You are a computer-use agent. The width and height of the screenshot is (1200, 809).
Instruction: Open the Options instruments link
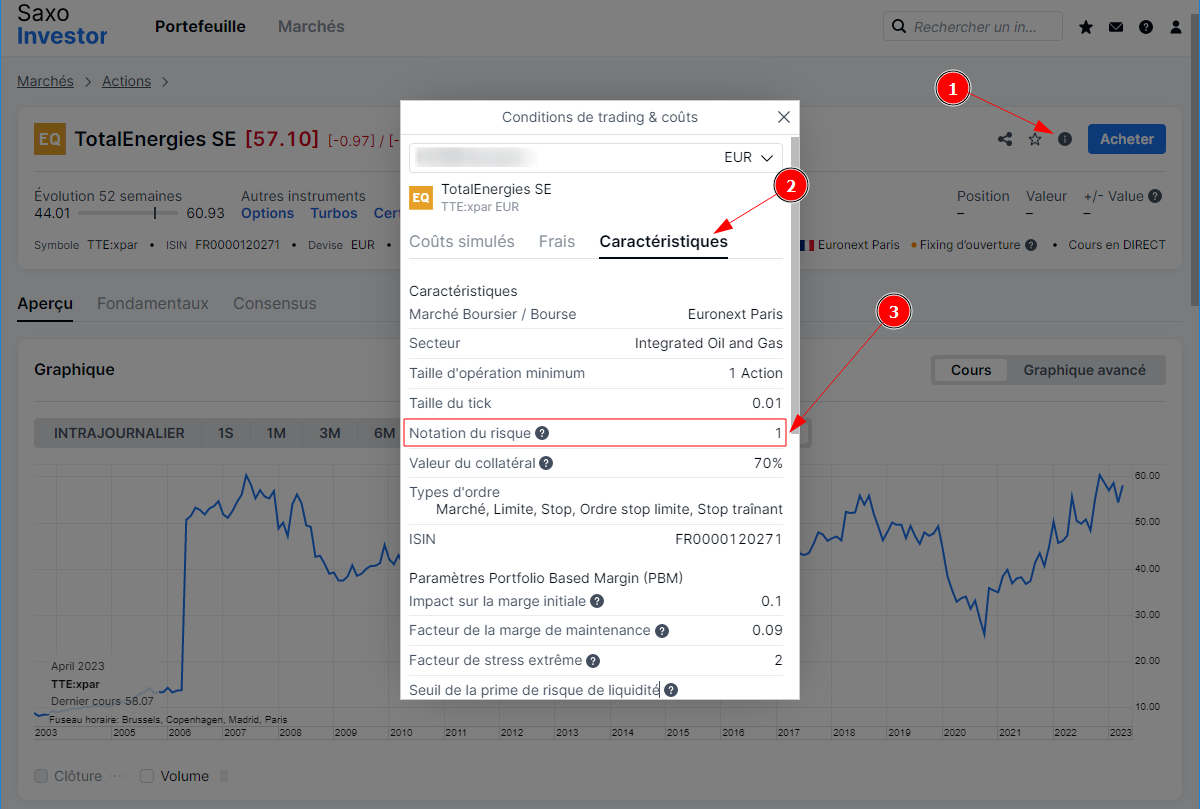click(x=268, y=213)
